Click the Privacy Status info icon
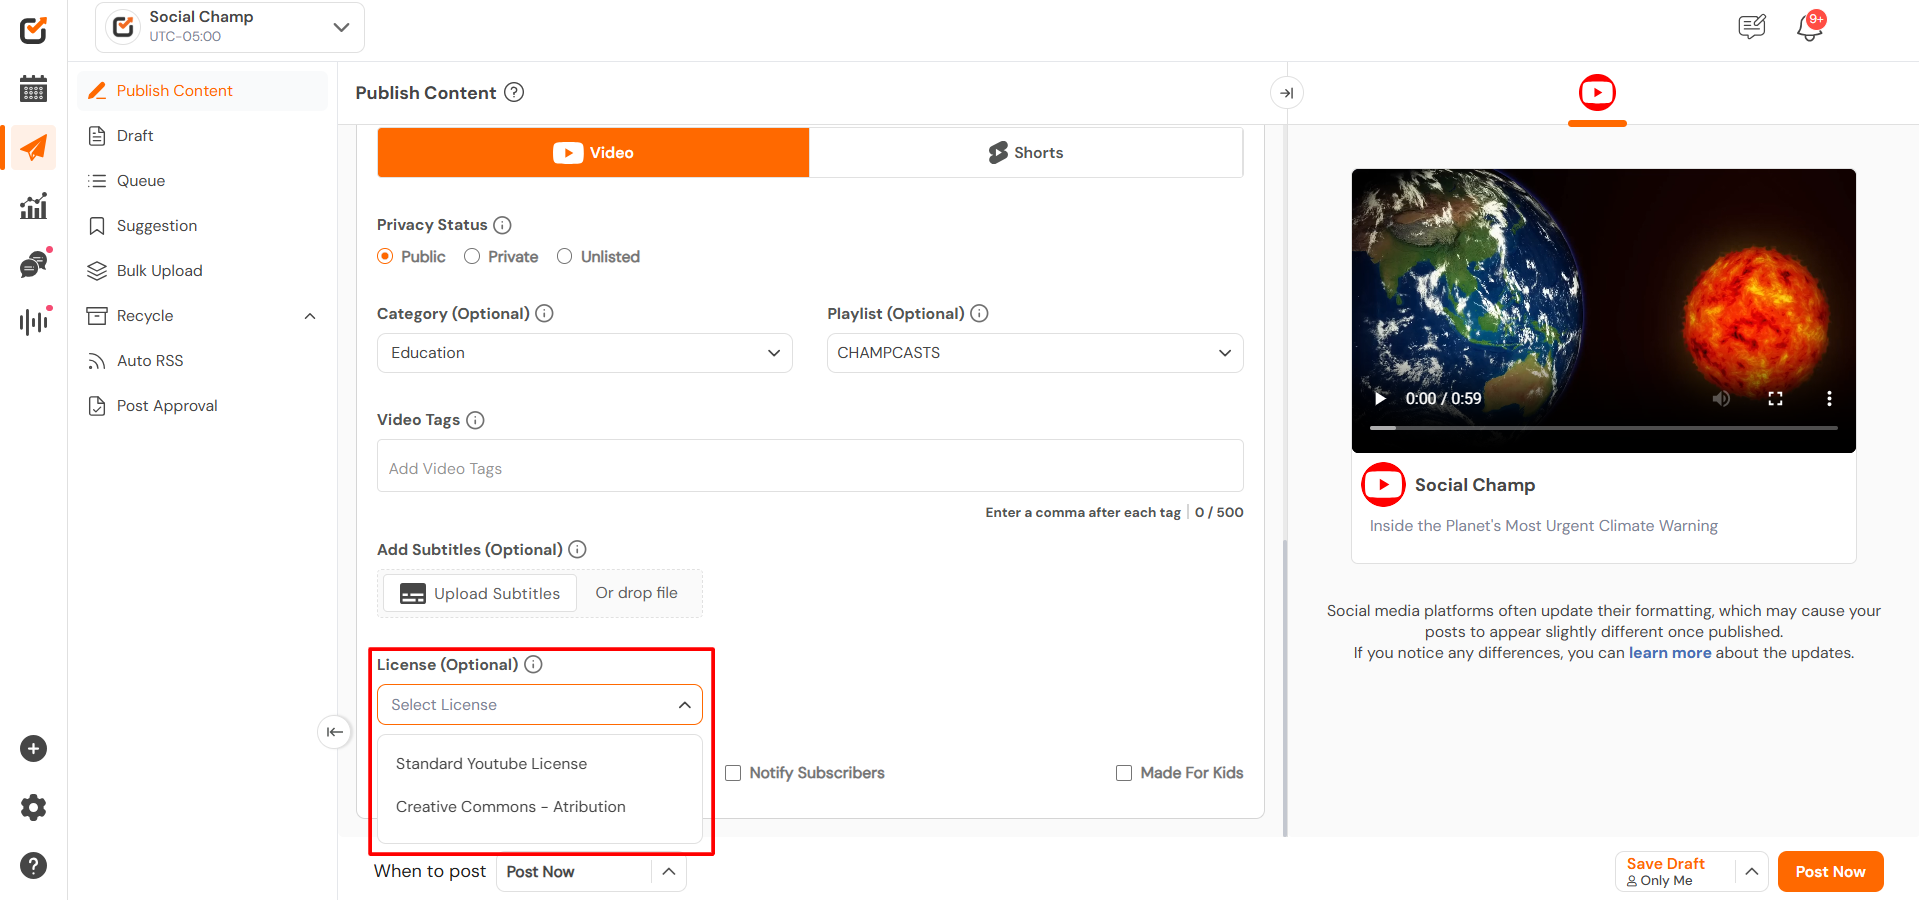Screen dimensions: 1919x900 pyautogui.click(x=502, y=225)
